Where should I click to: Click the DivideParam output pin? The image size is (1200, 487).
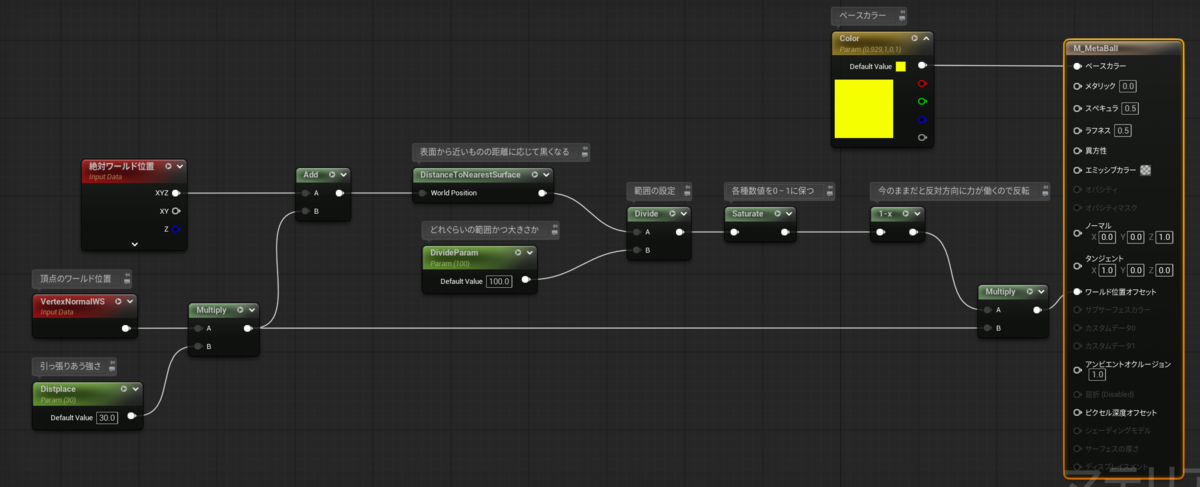pos(527,281)
